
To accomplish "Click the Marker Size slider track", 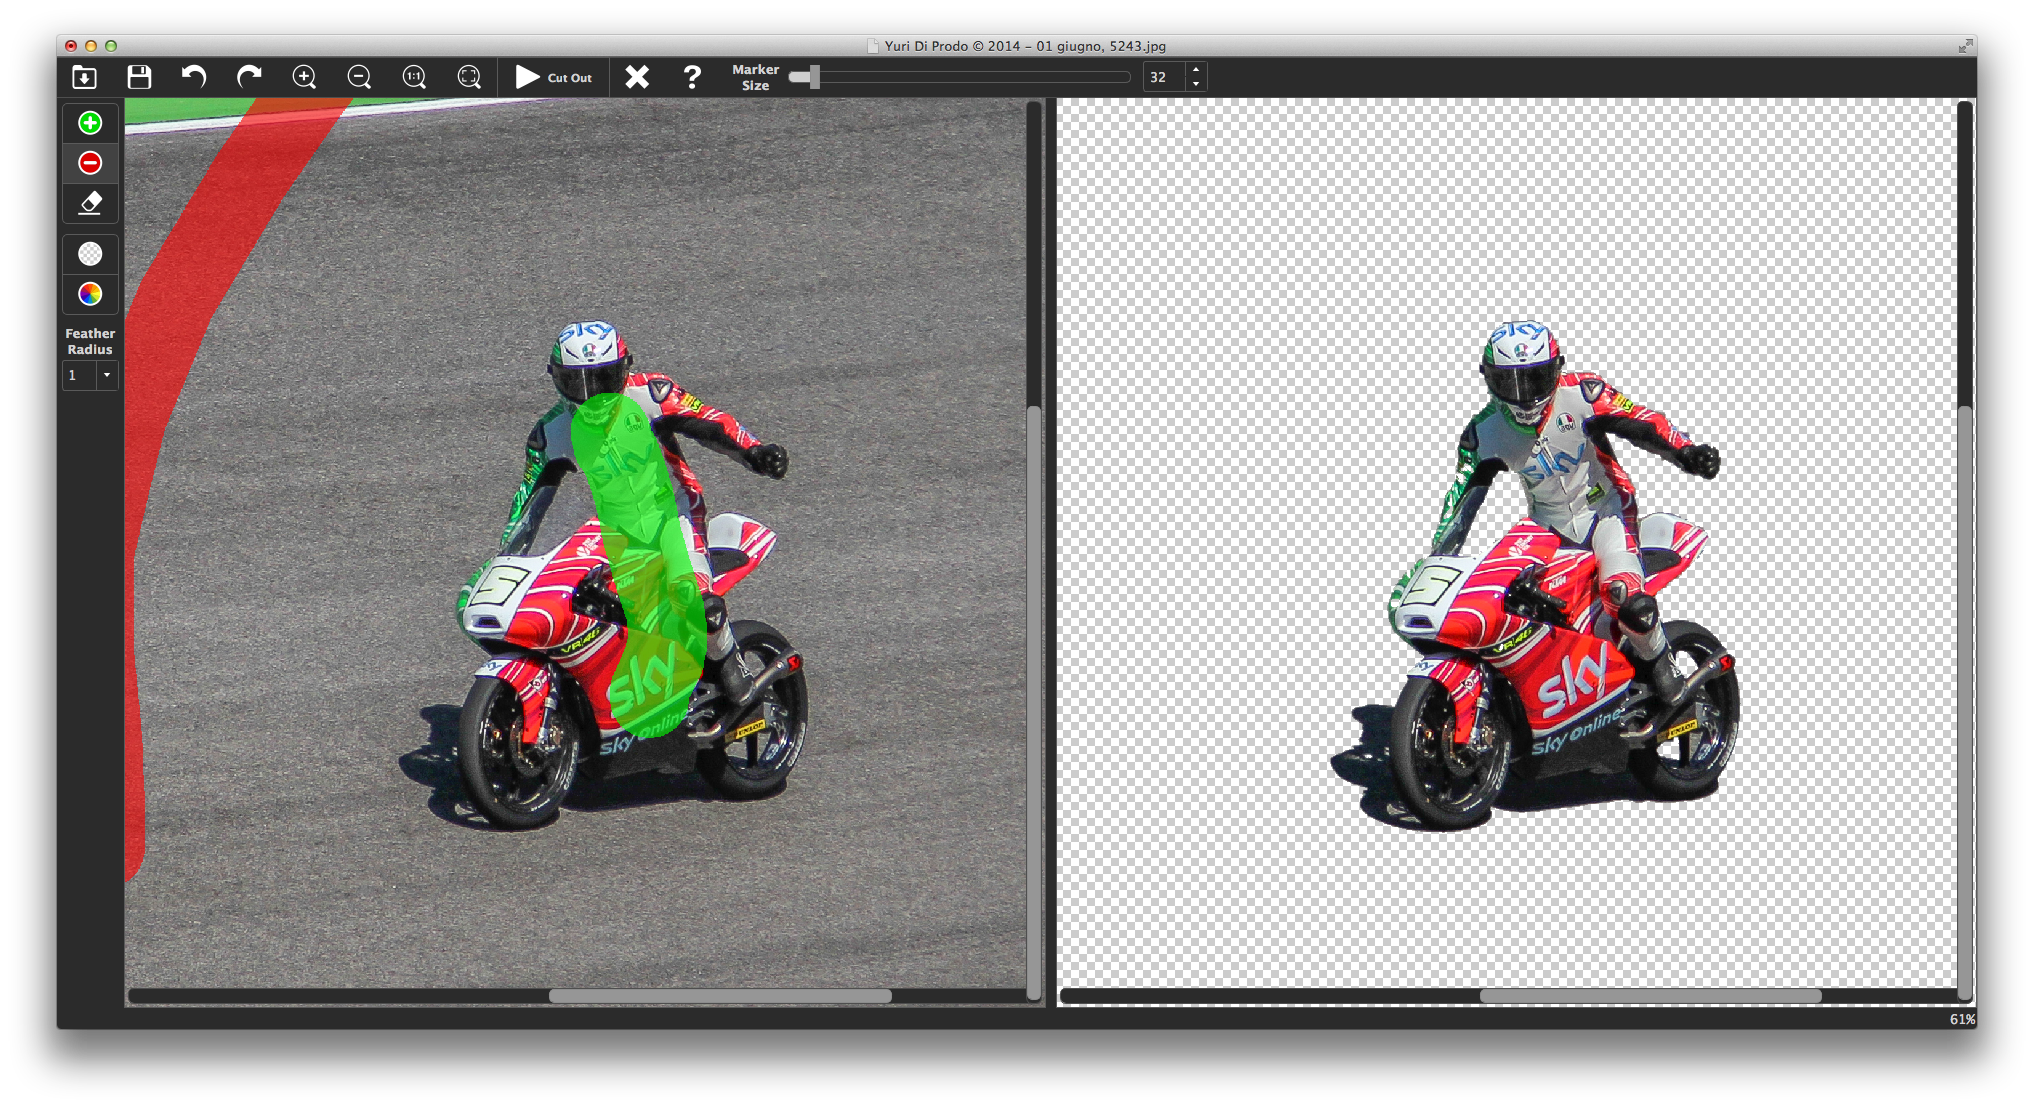I will pyautogui.click(x=960, y=77).
